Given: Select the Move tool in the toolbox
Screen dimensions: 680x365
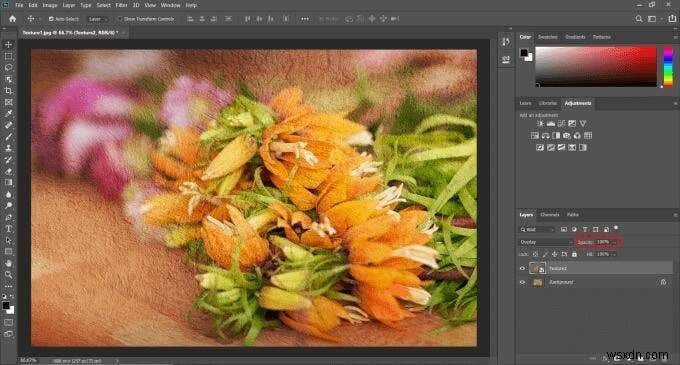Looking at the screenshot, I should pyautogui.click(x=8, y=45).
